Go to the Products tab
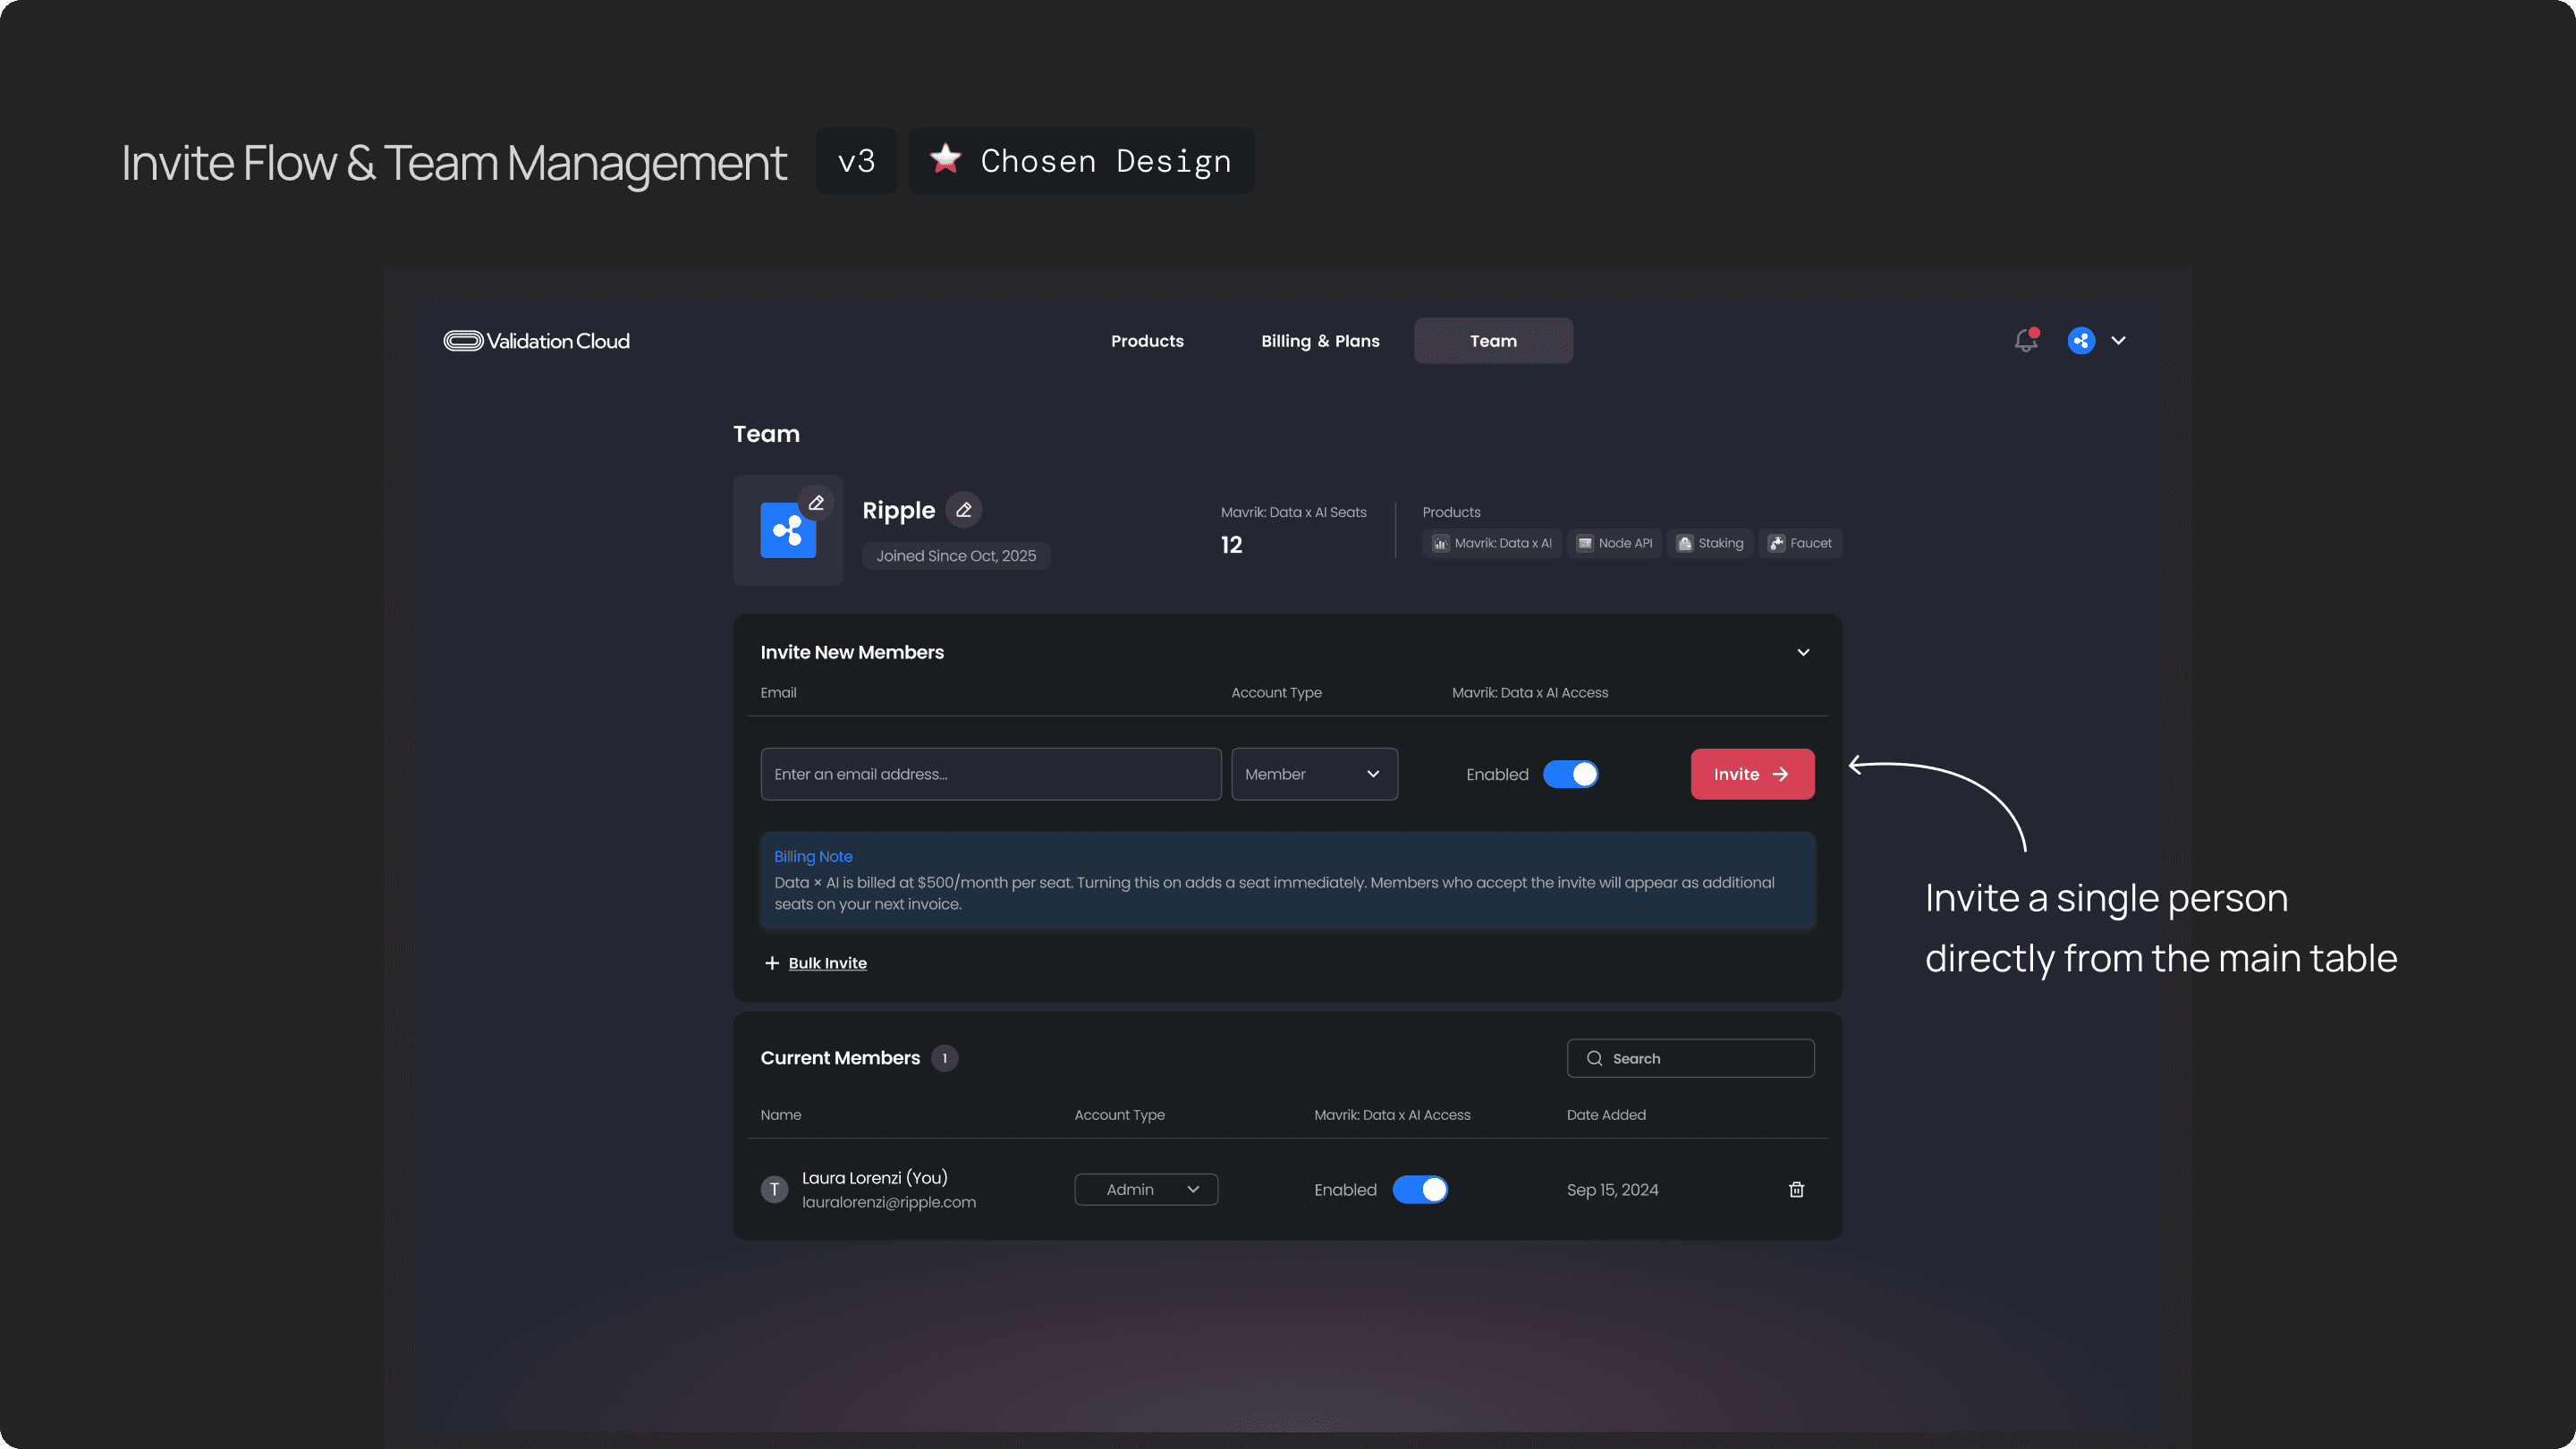Screen dimensions: 2576x1449 1147,341
